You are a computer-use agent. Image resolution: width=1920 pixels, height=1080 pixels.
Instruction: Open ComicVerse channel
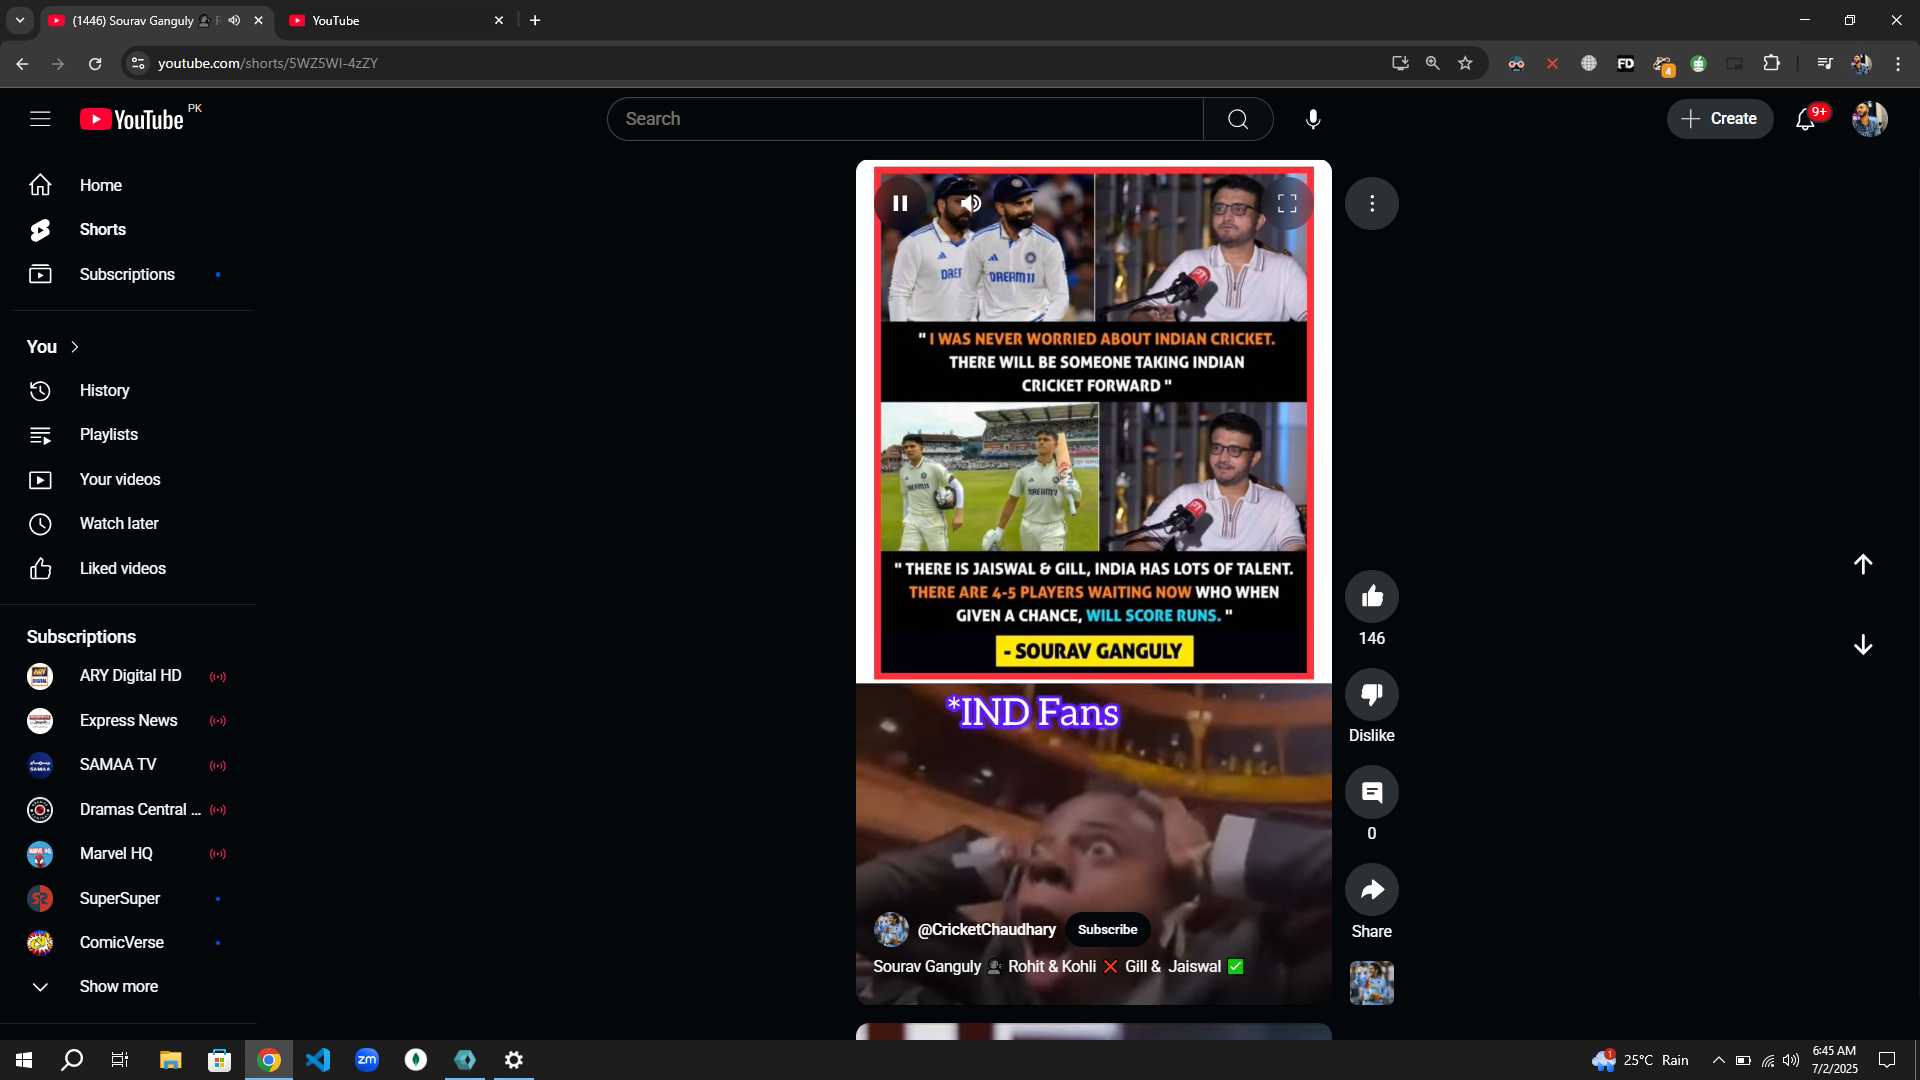point(128,942)
